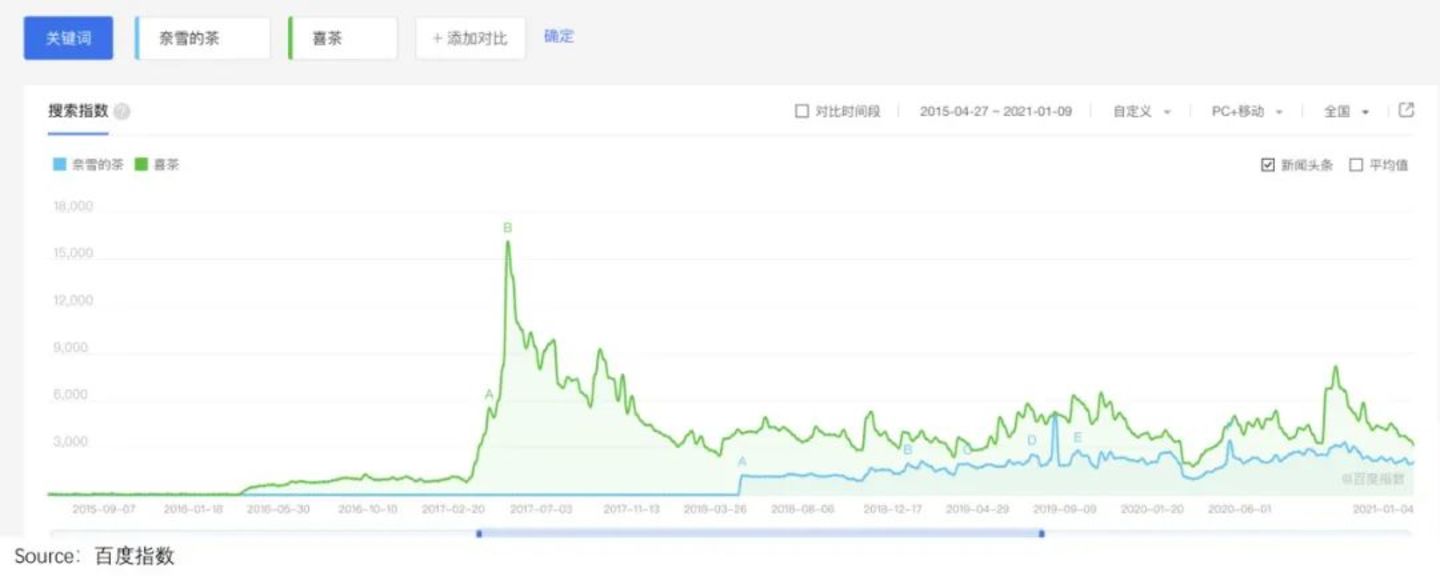Click blue news marker E on 奈雪的茶 line

[1077, 438]
